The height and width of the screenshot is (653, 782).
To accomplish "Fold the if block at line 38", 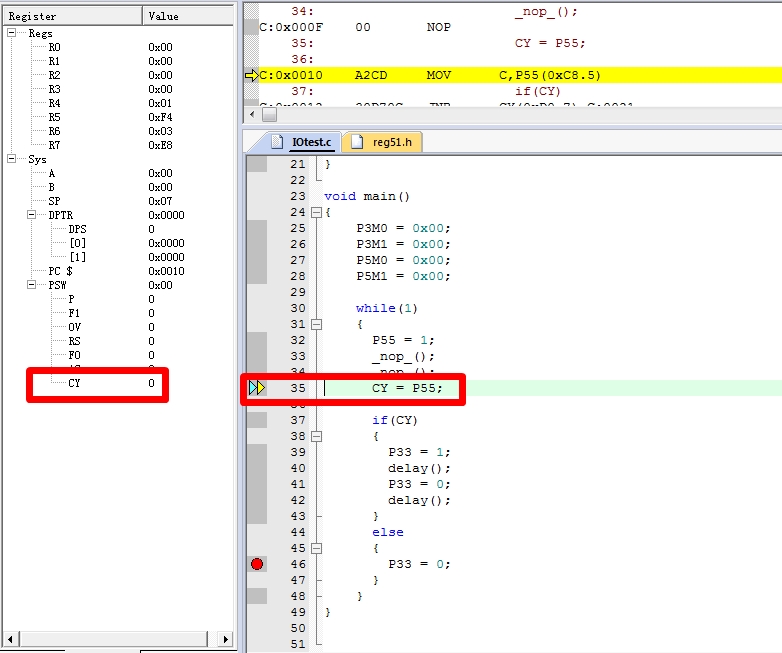I will [x=316, y=436].
